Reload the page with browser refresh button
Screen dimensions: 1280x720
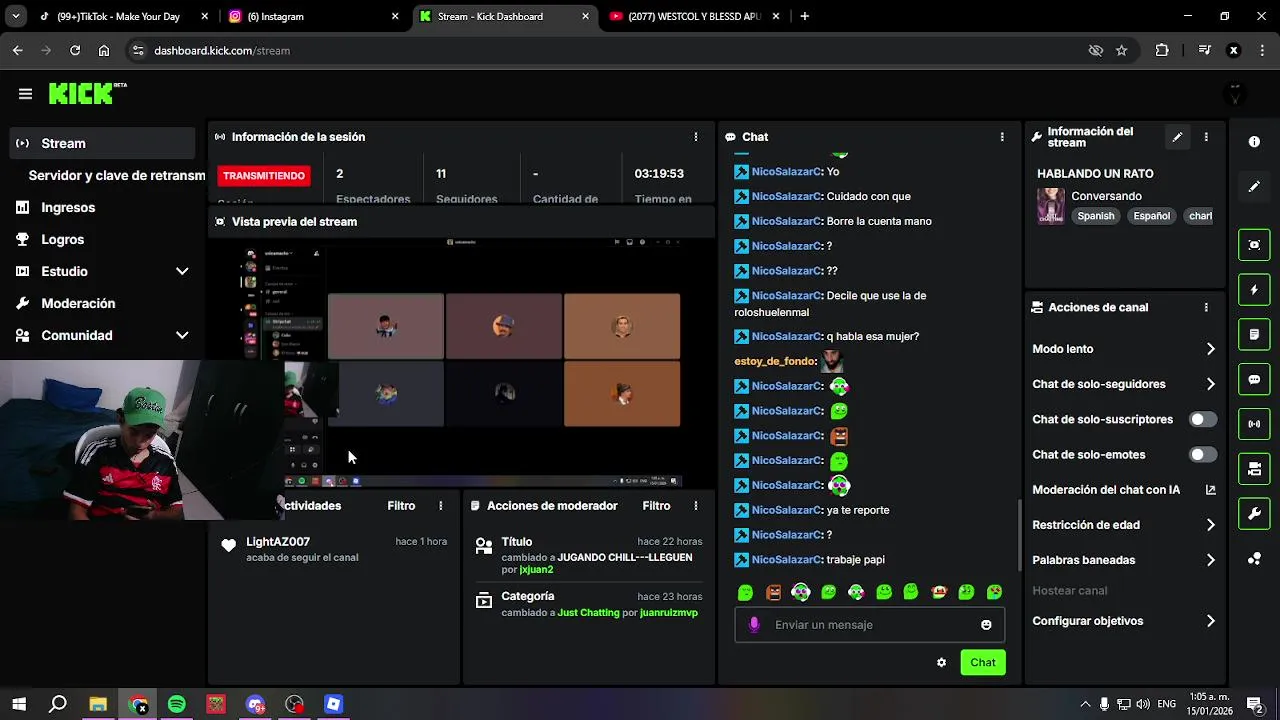tap(75, 50)
